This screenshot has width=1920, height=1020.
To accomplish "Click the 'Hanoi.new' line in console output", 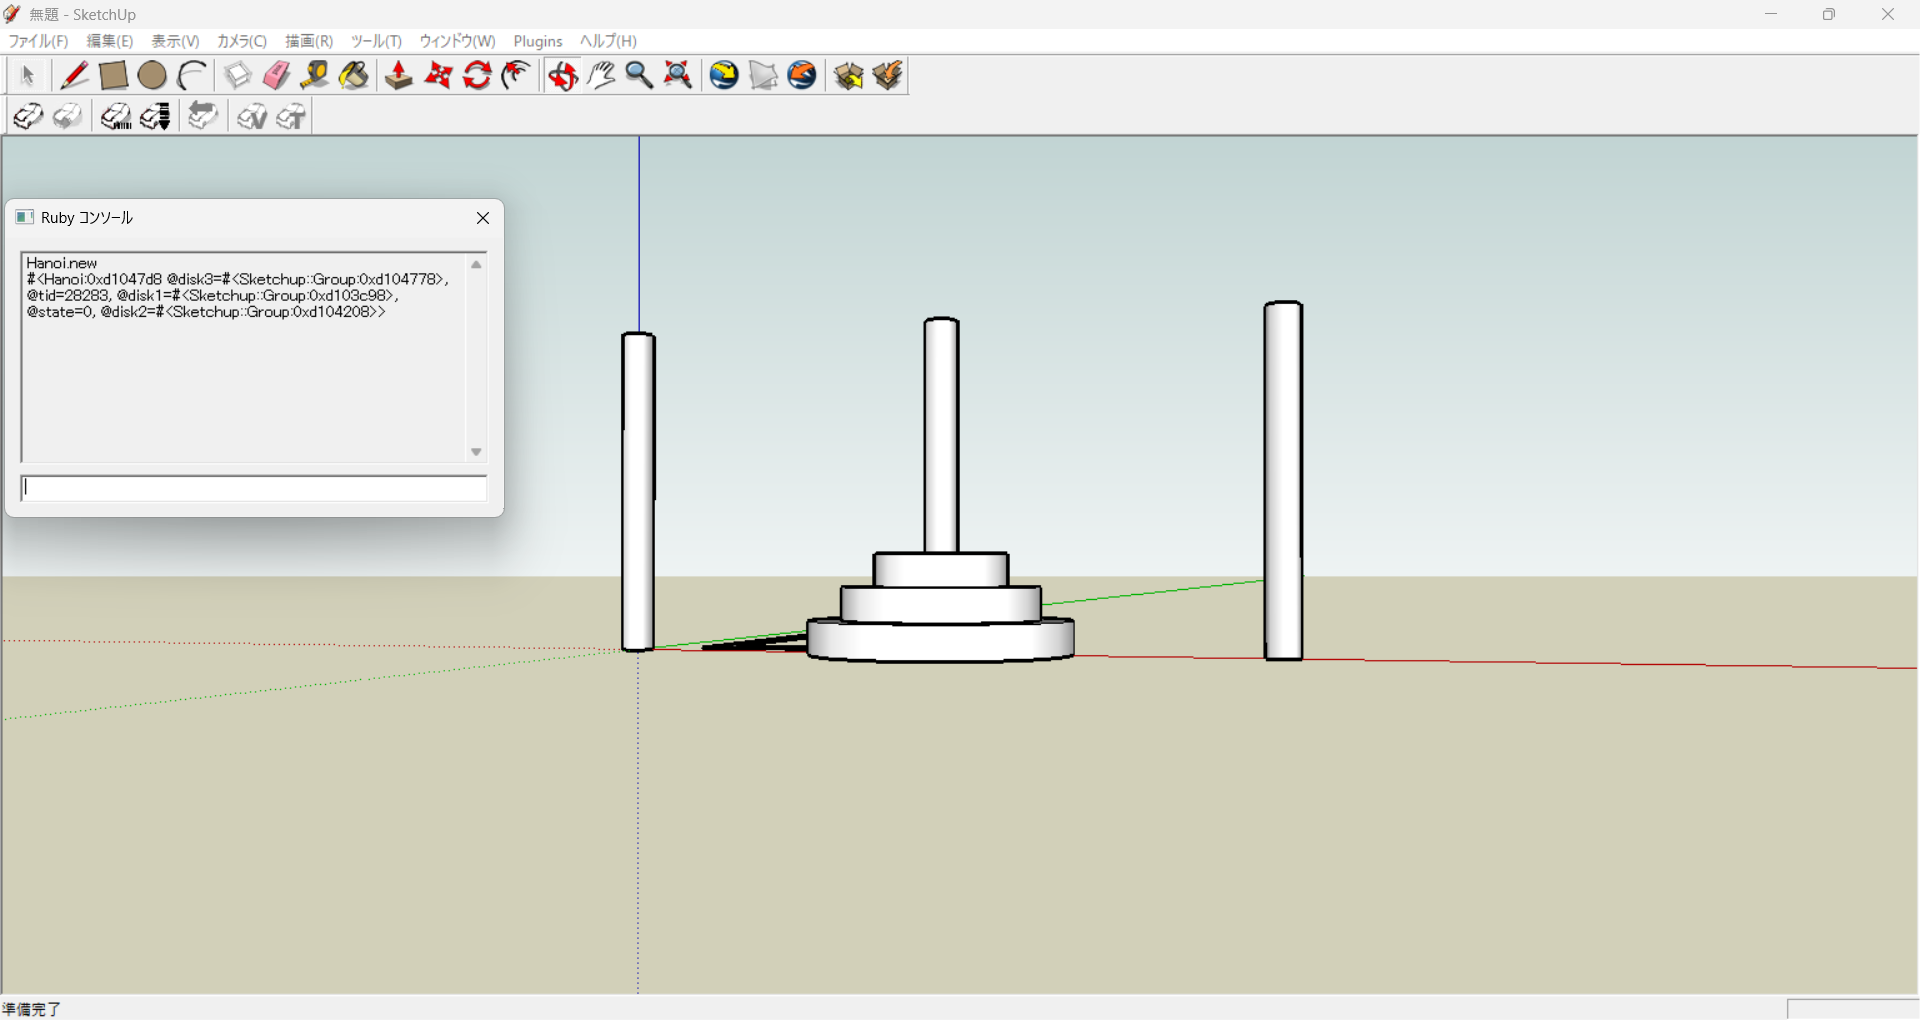I will 62,263.
